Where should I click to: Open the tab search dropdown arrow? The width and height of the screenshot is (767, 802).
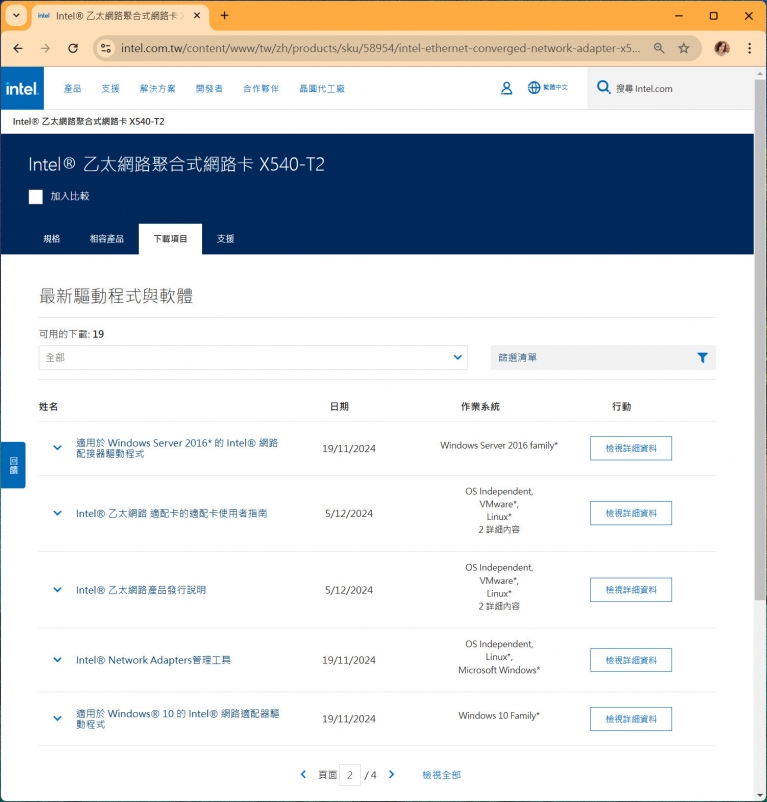[x=16, y=15]
